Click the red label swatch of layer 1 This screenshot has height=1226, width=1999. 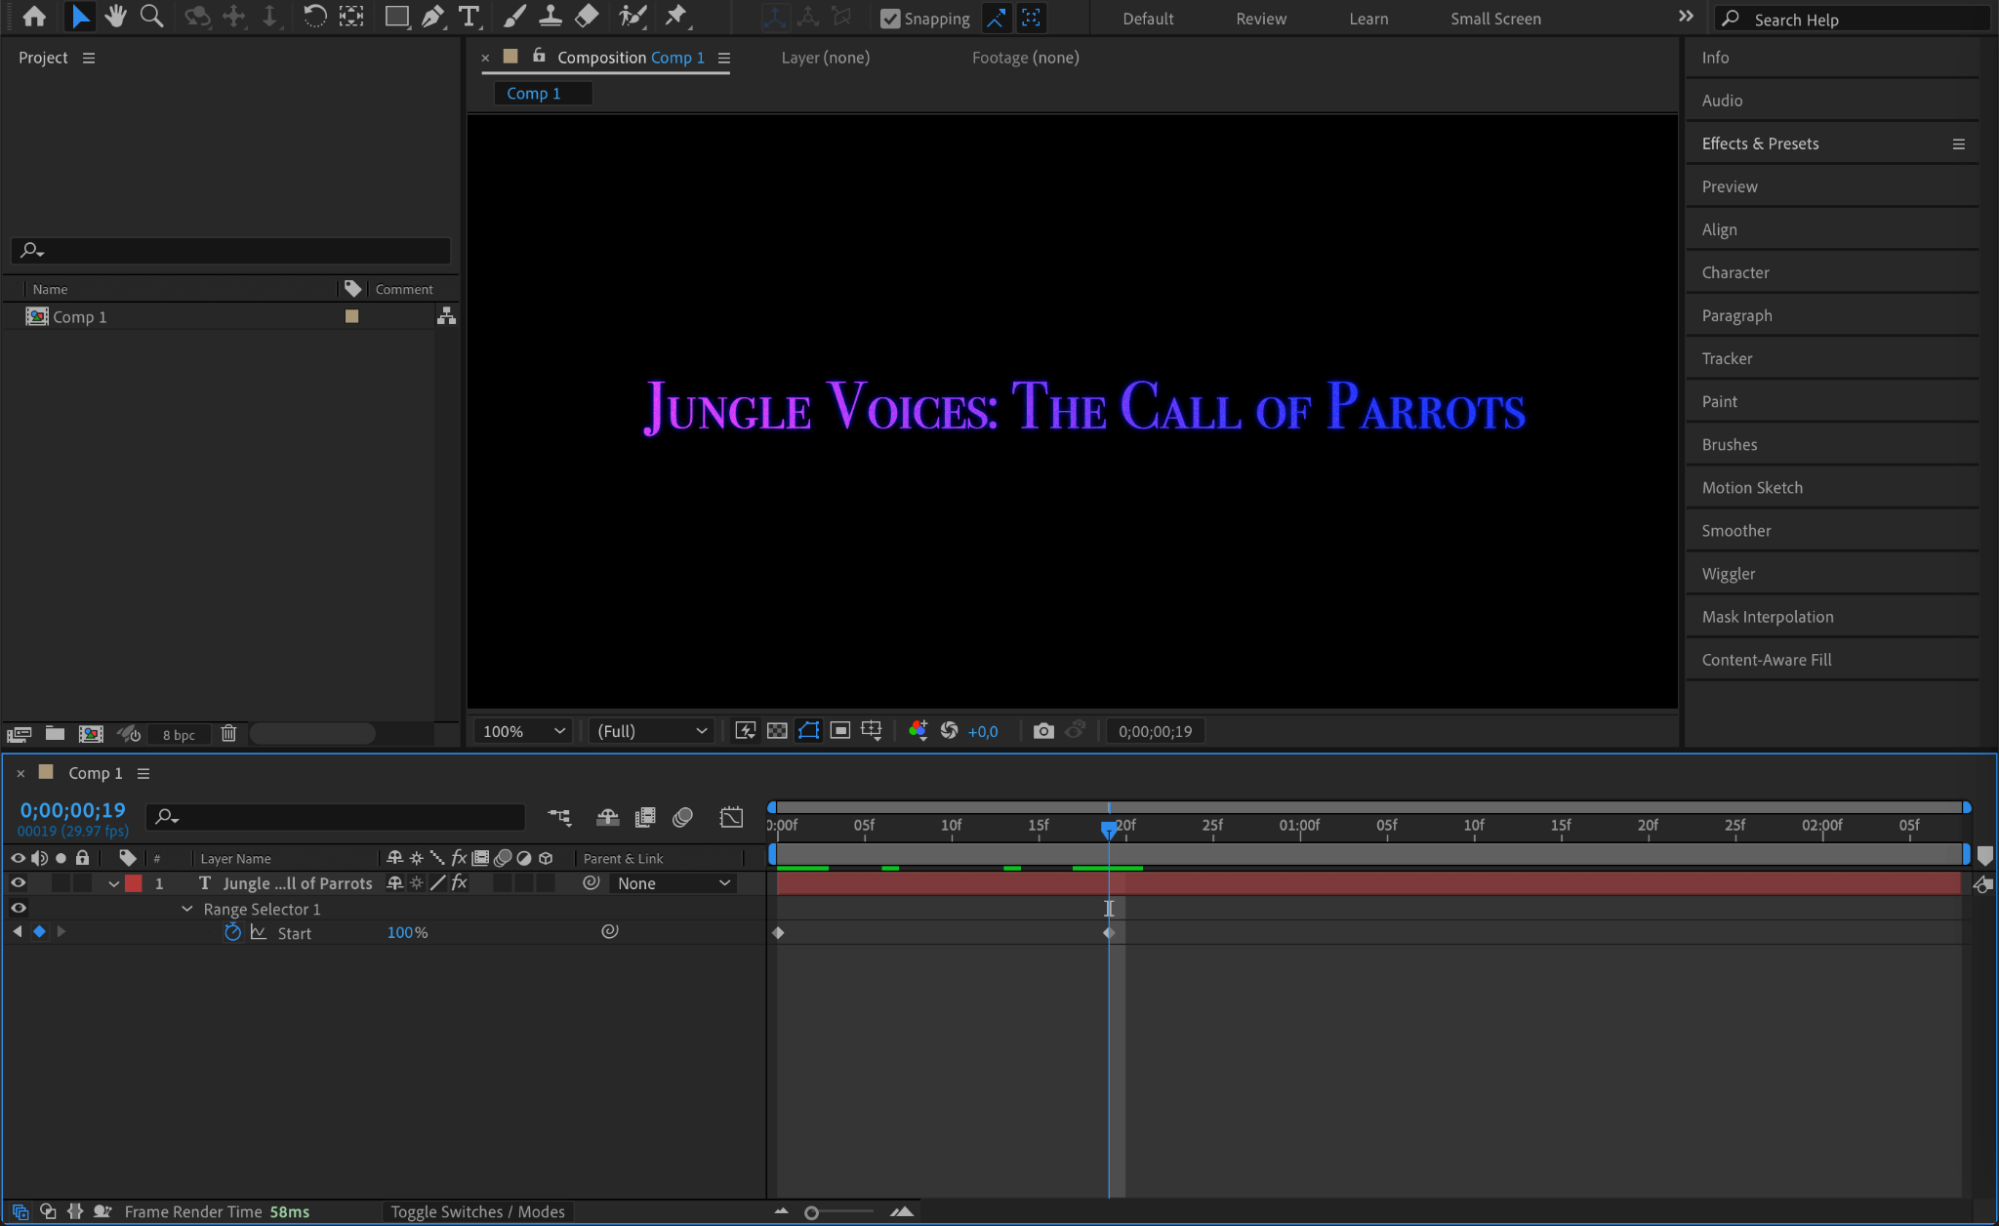pyautogui.click(x=133, y=883)
